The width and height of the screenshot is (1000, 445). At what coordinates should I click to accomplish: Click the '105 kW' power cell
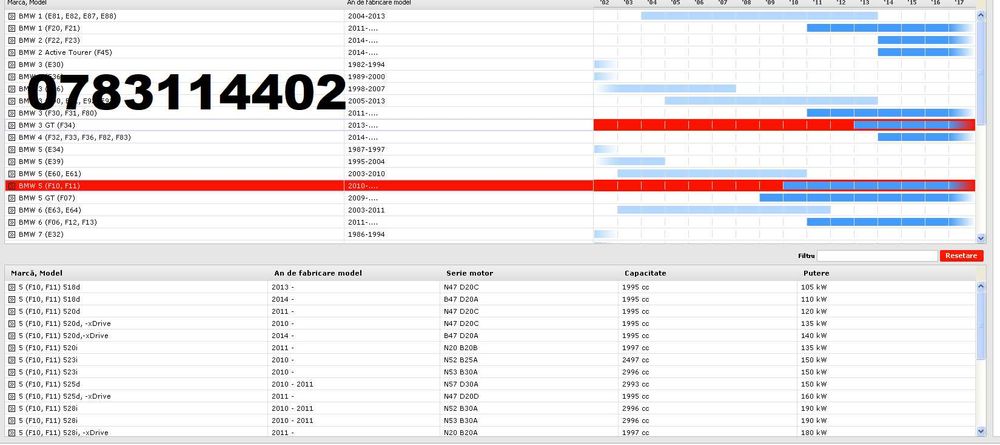click(814, 287)
